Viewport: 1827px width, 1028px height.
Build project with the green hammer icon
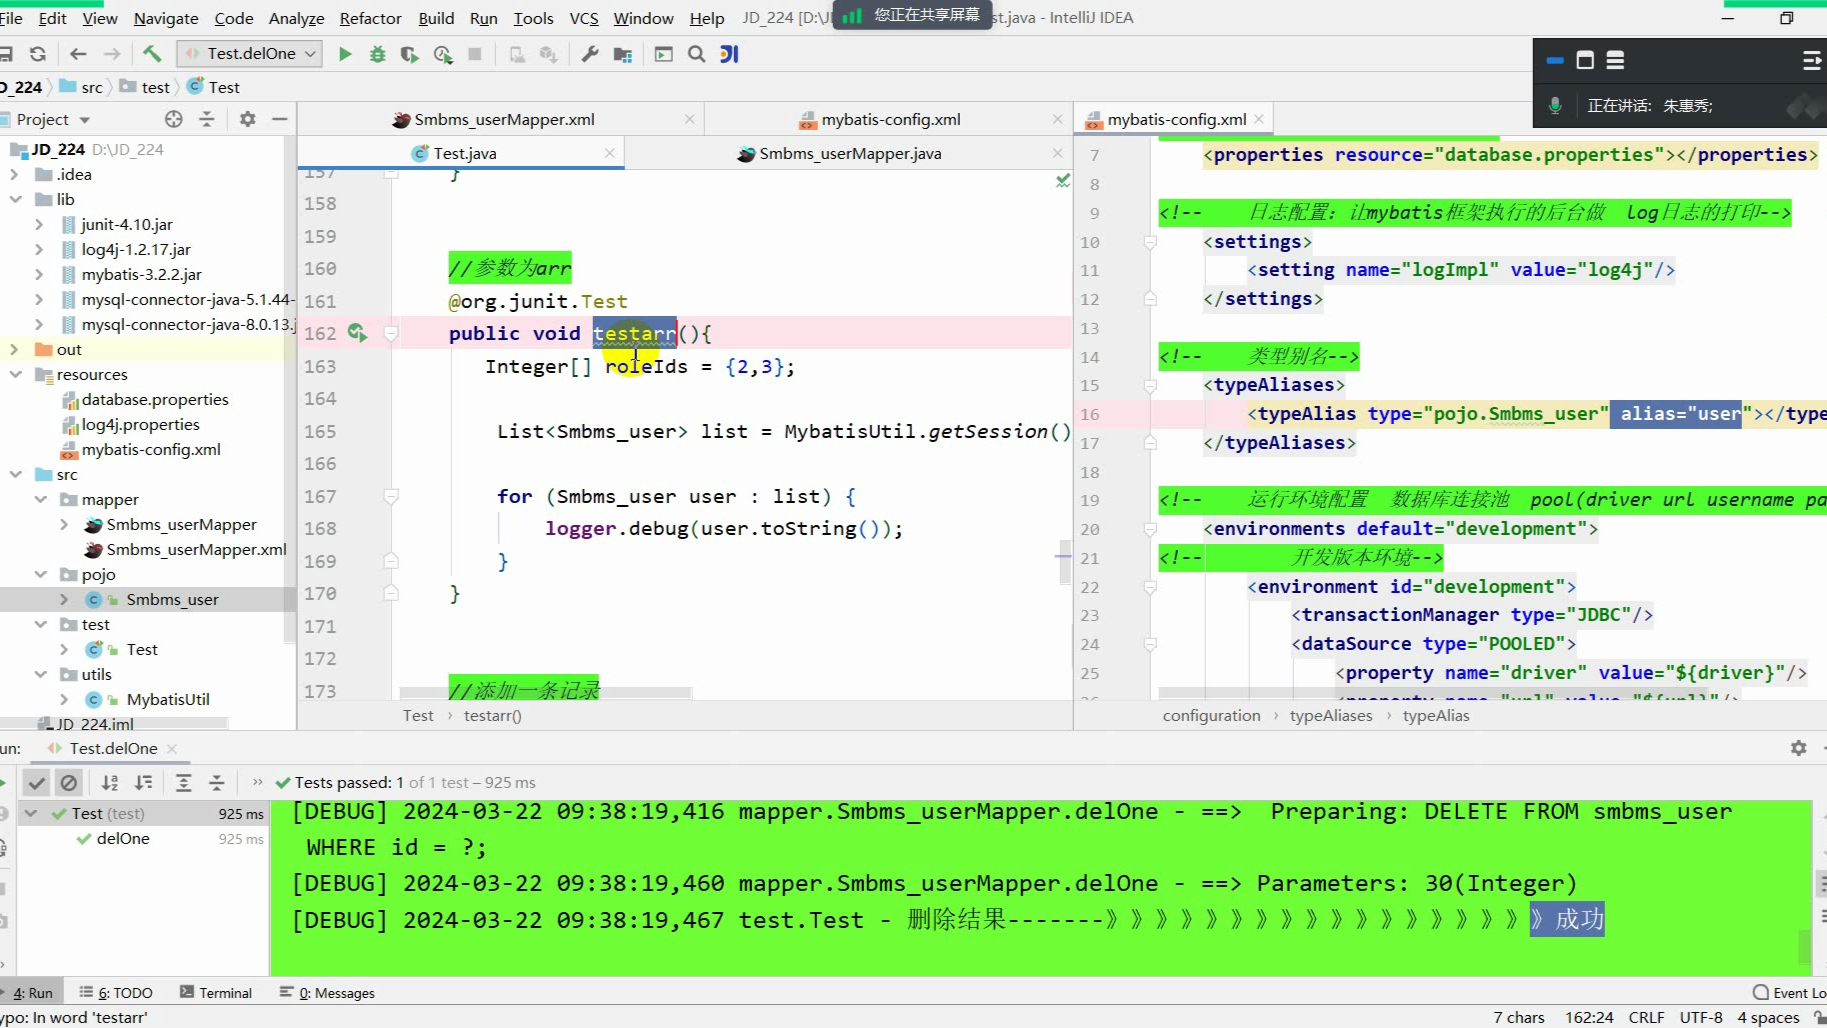[152, 54]
